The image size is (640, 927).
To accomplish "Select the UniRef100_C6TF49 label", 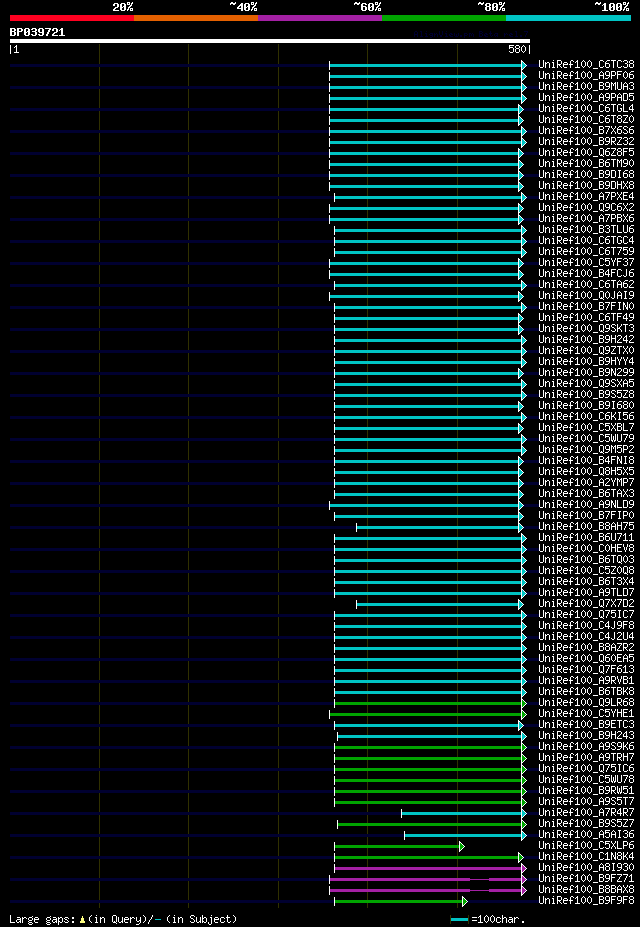I will coord(586,318).
